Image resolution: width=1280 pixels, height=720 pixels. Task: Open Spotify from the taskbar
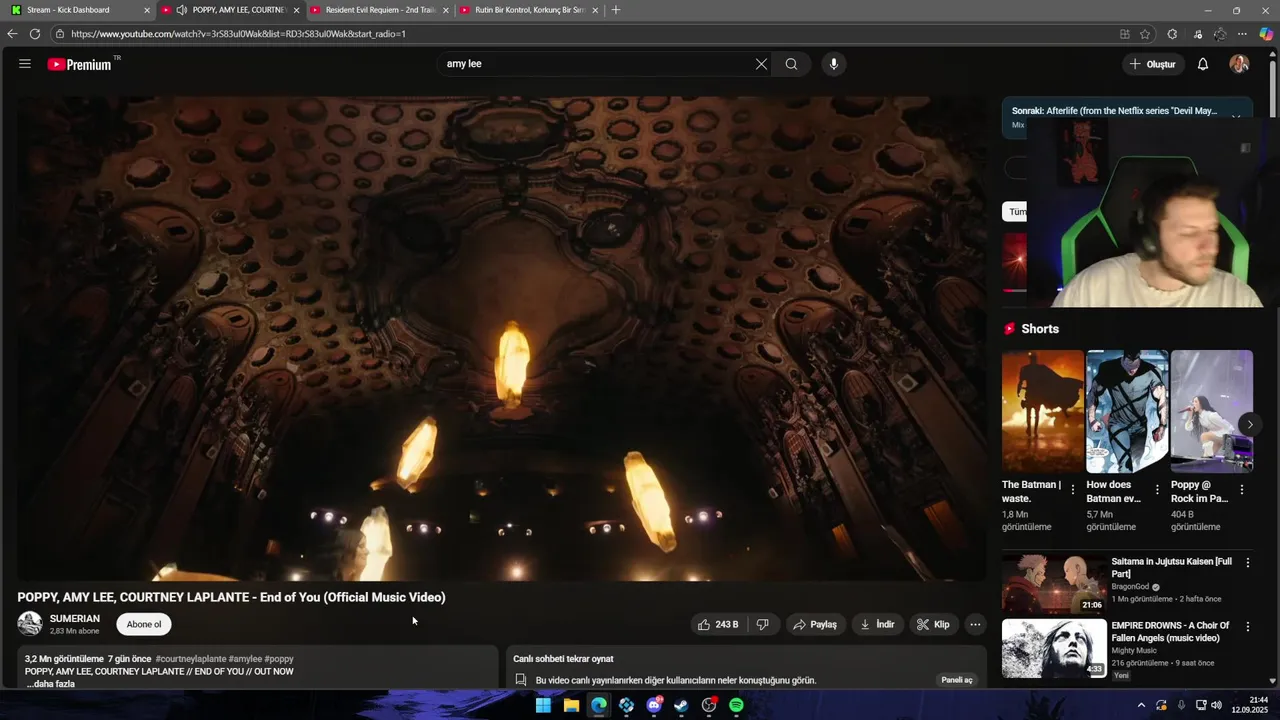click(736, 705)
